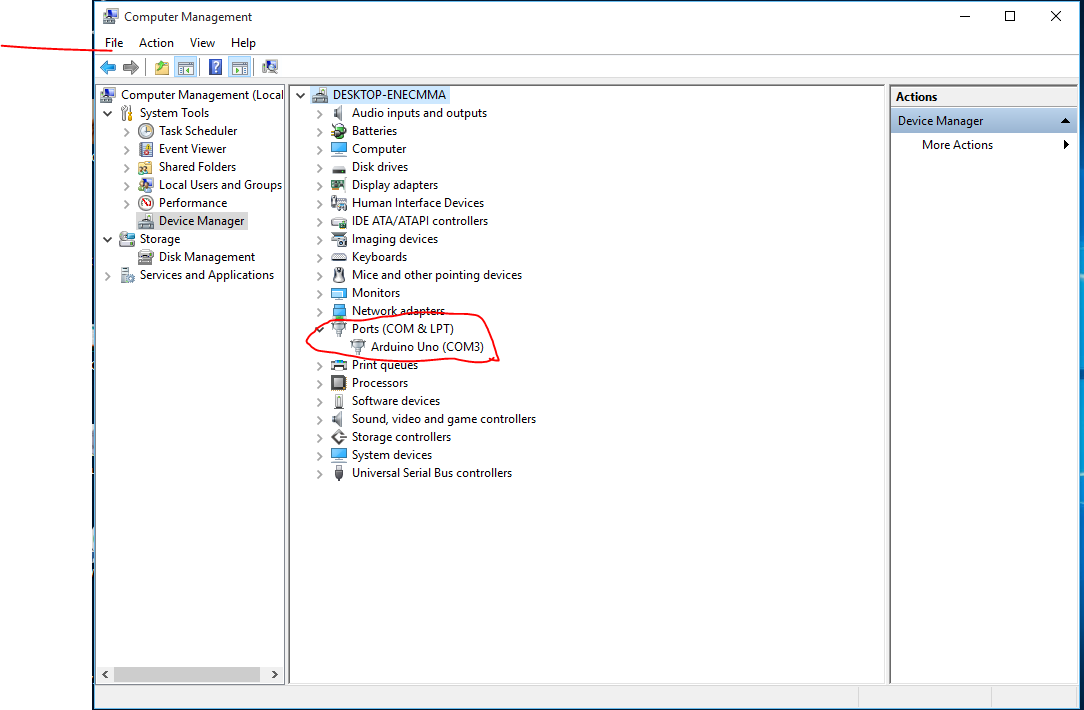Click the blue Help question mark icon
Image resolution: width=1084 pixels, height=710 pixels.
coord(216,67)
